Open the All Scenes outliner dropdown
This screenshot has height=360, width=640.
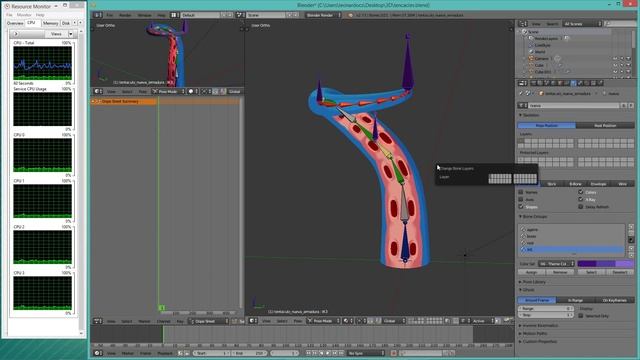[582, 24]
